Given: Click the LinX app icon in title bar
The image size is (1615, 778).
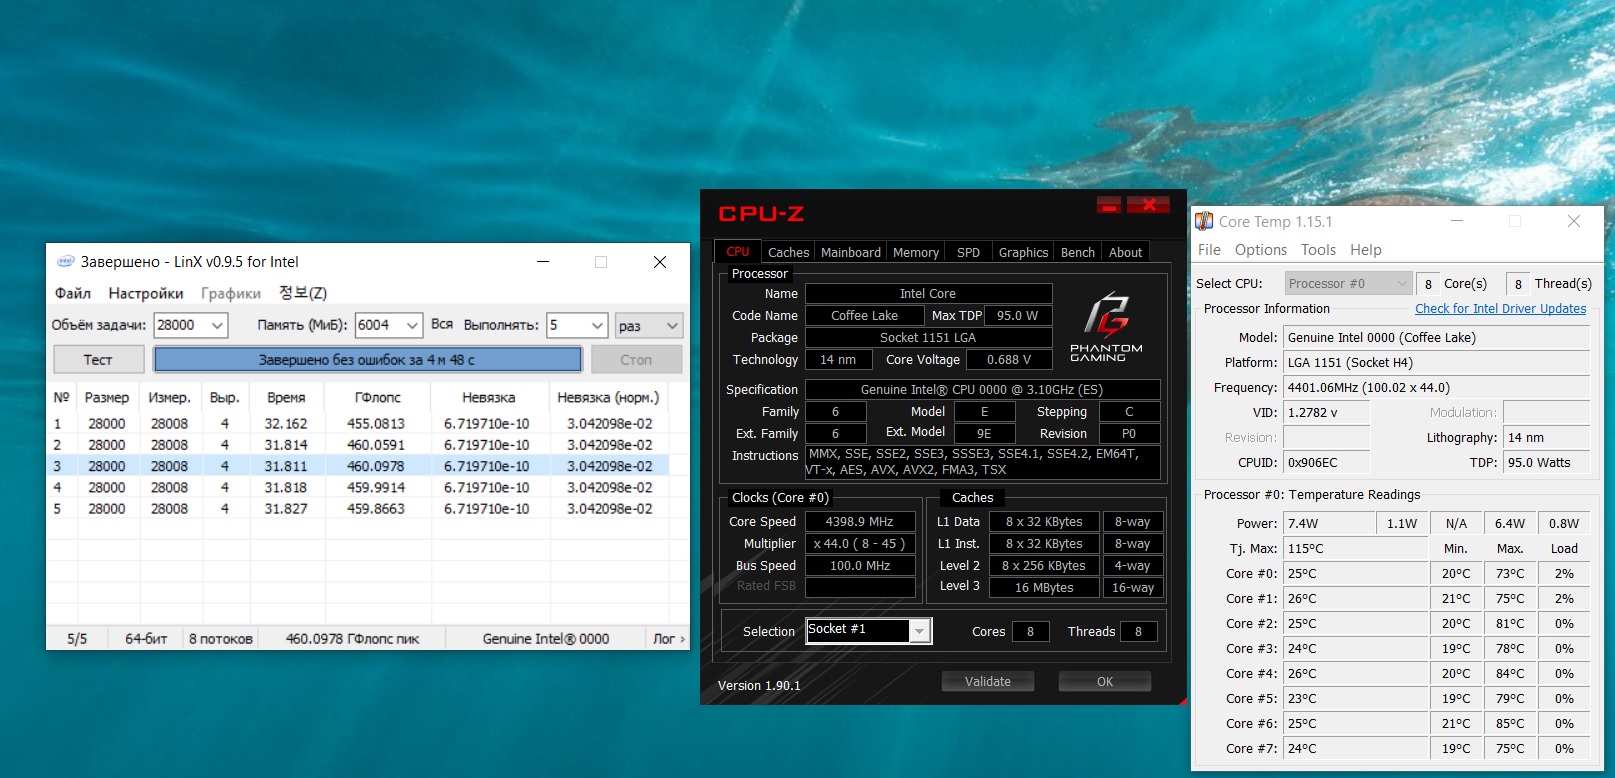Looking at the screenshot, I should 66,261.
